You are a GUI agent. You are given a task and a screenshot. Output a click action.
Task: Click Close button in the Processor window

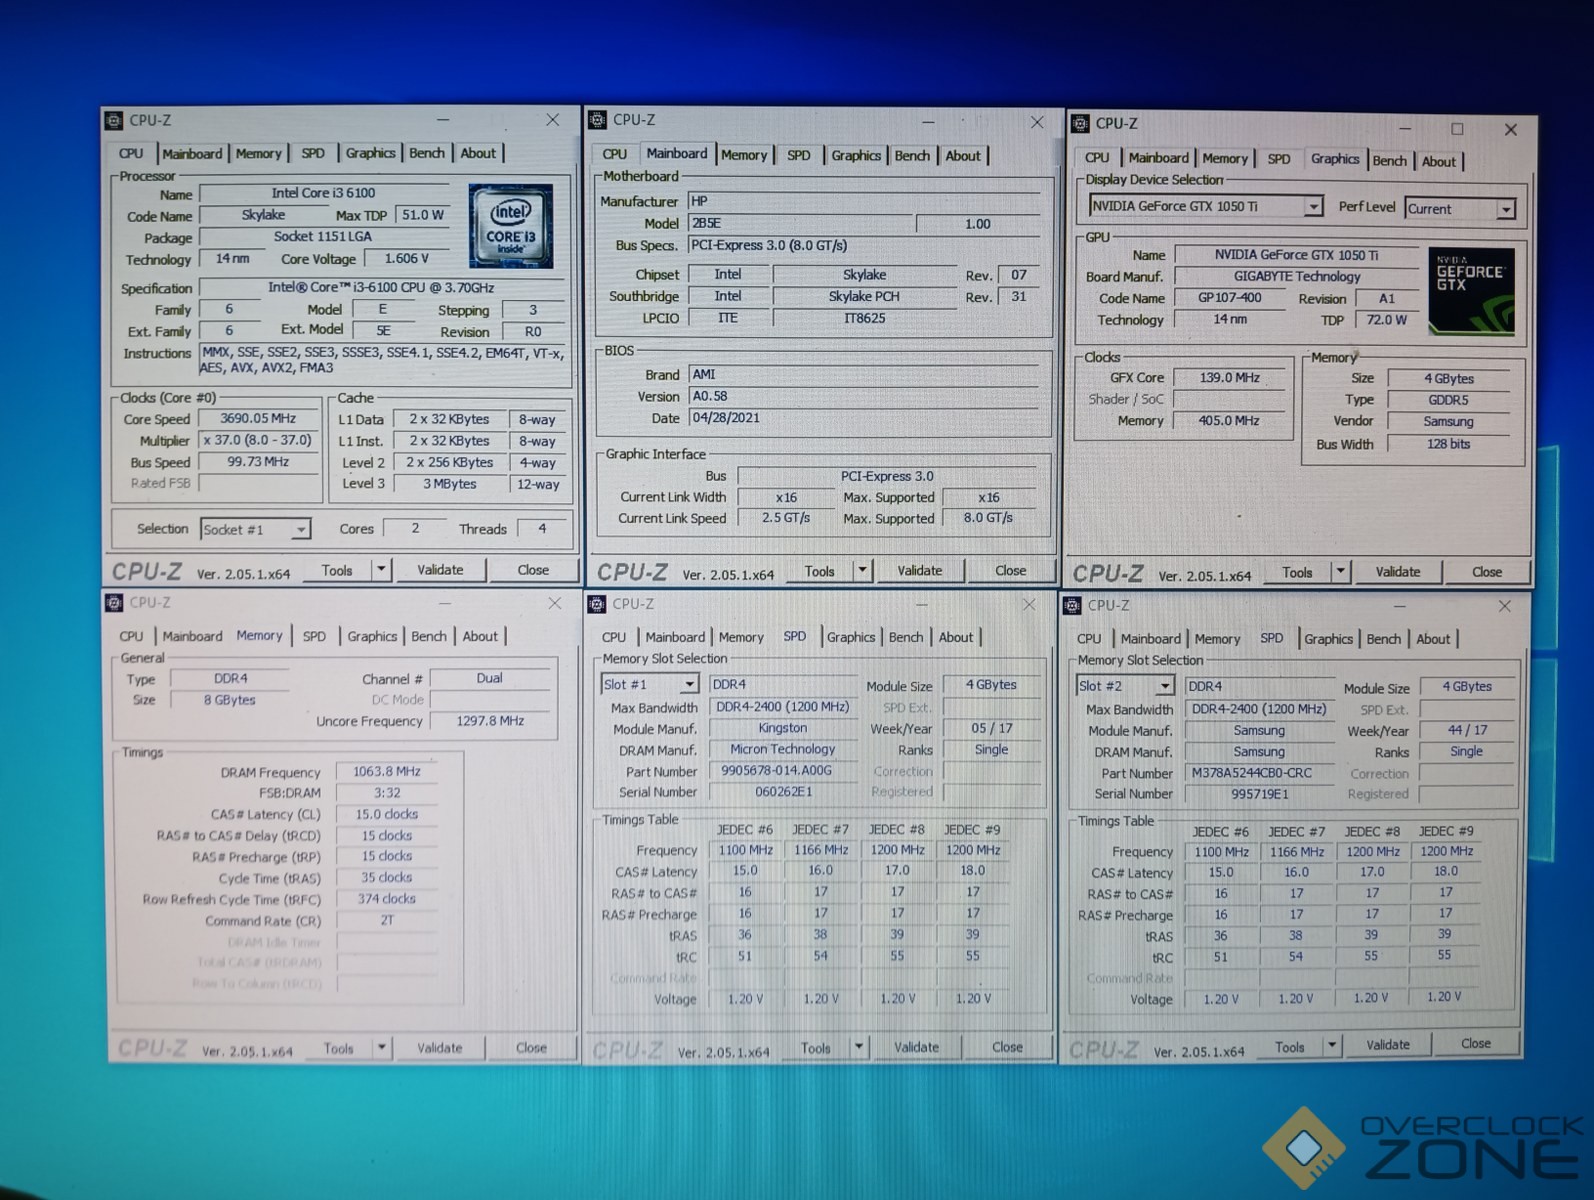pos(533,570)
